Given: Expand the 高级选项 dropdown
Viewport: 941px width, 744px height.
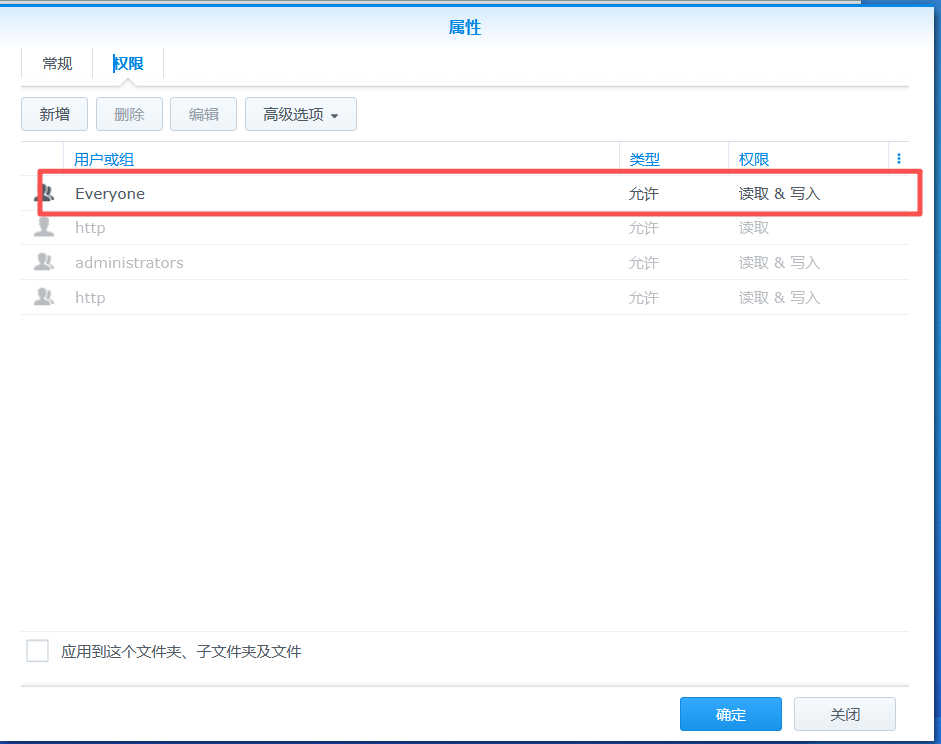Looking at the screenshot, I should pyautogui.click(x=301, y=114).
